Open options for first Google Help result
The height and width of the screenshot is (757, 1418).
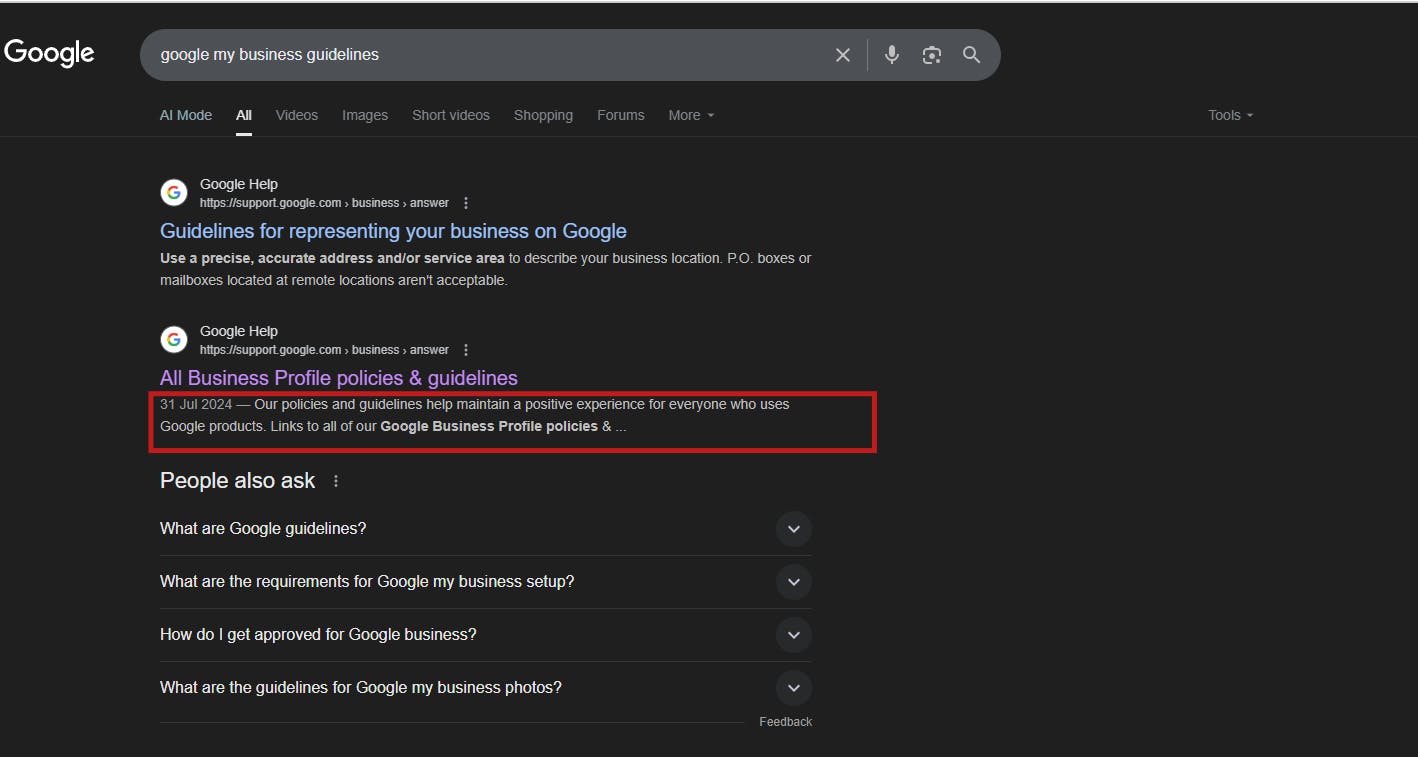click(466, 203)
